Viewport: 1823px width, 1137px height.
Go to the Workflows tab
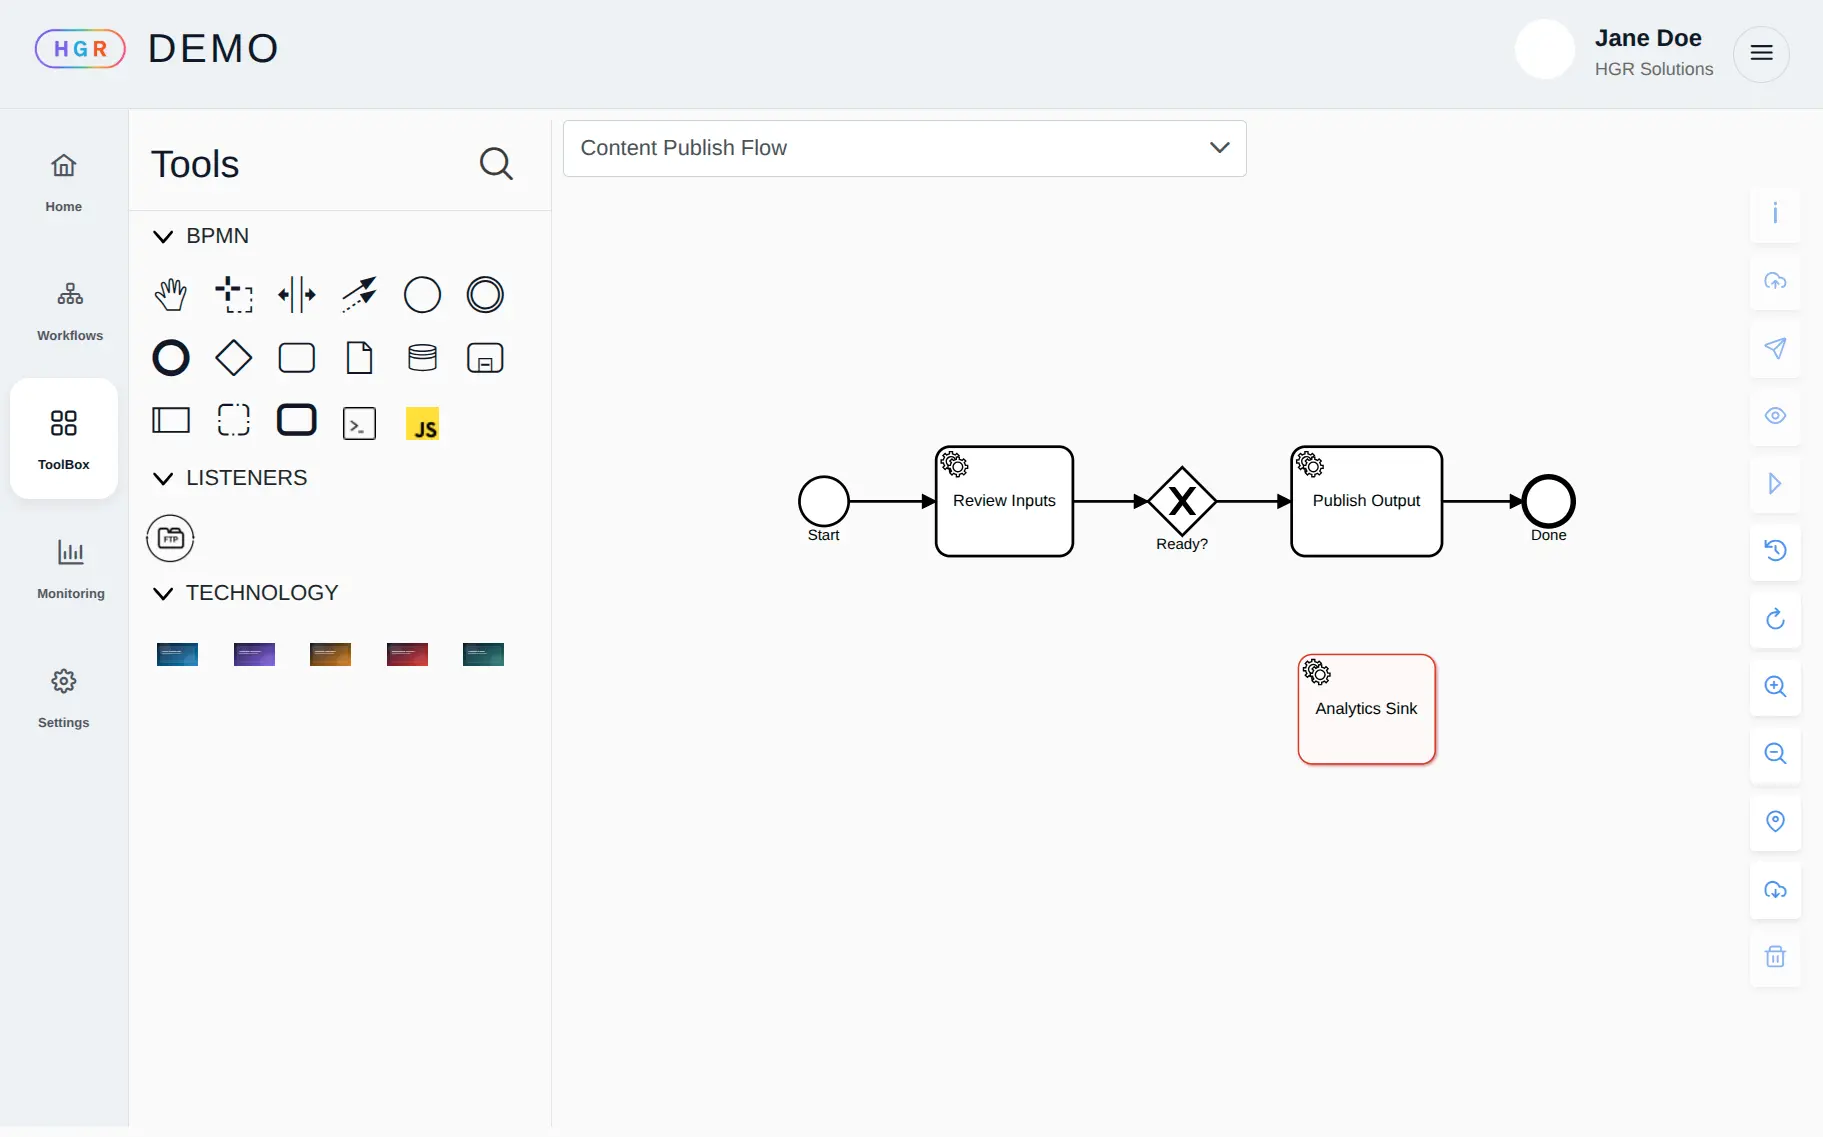[x=70, y=310]
